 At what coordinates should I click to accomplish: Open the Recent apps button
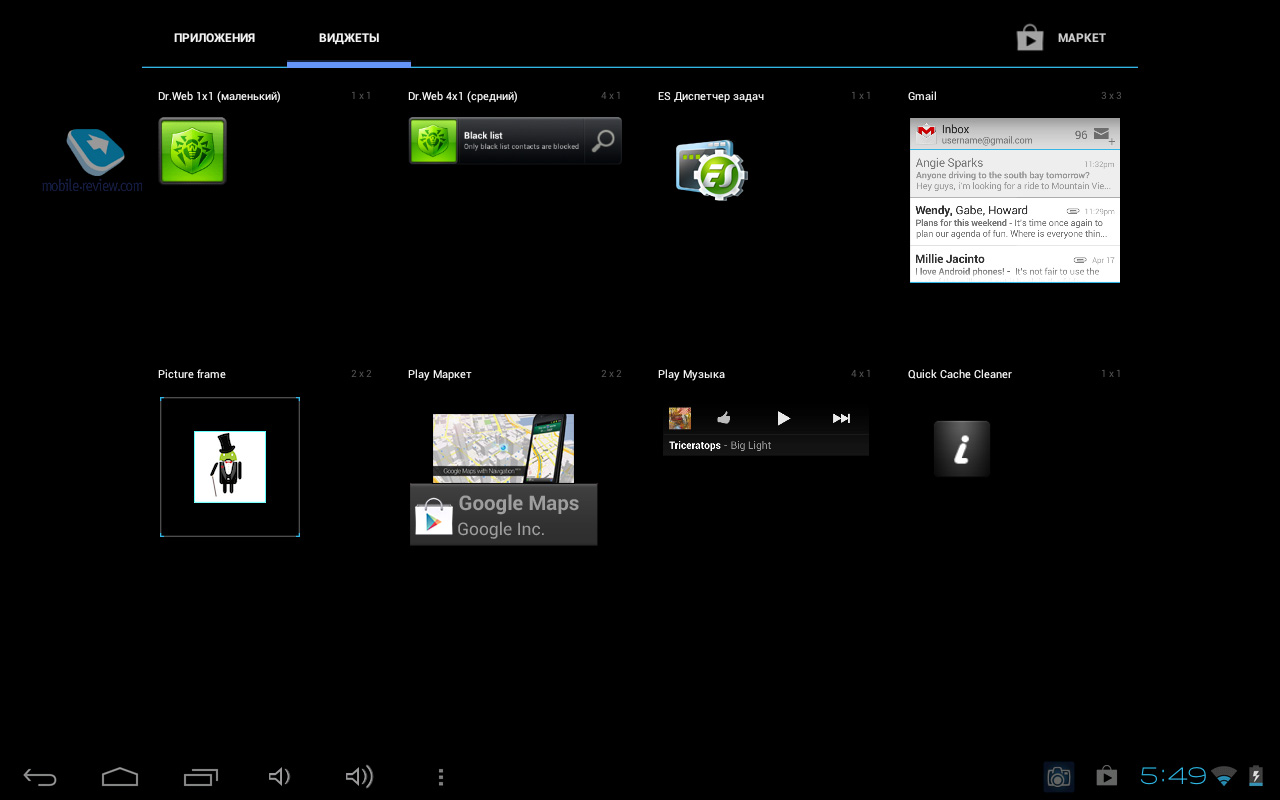[x=201, y=777]
